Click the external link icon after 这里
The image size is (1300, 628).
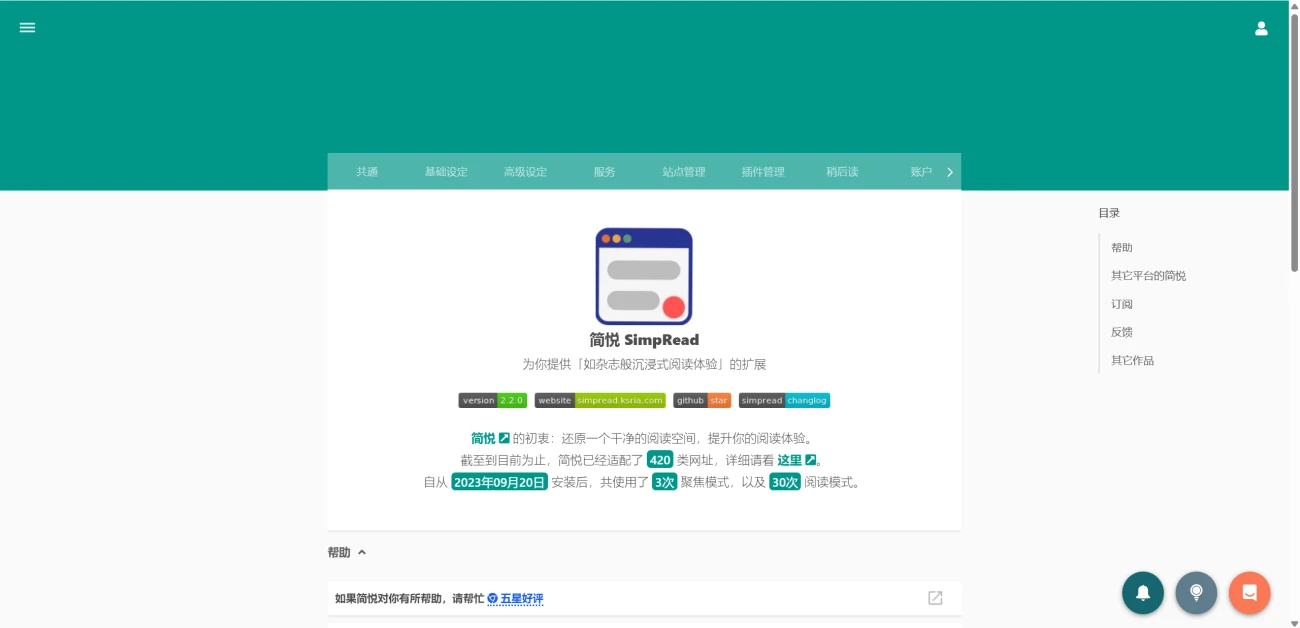[811, 460]
